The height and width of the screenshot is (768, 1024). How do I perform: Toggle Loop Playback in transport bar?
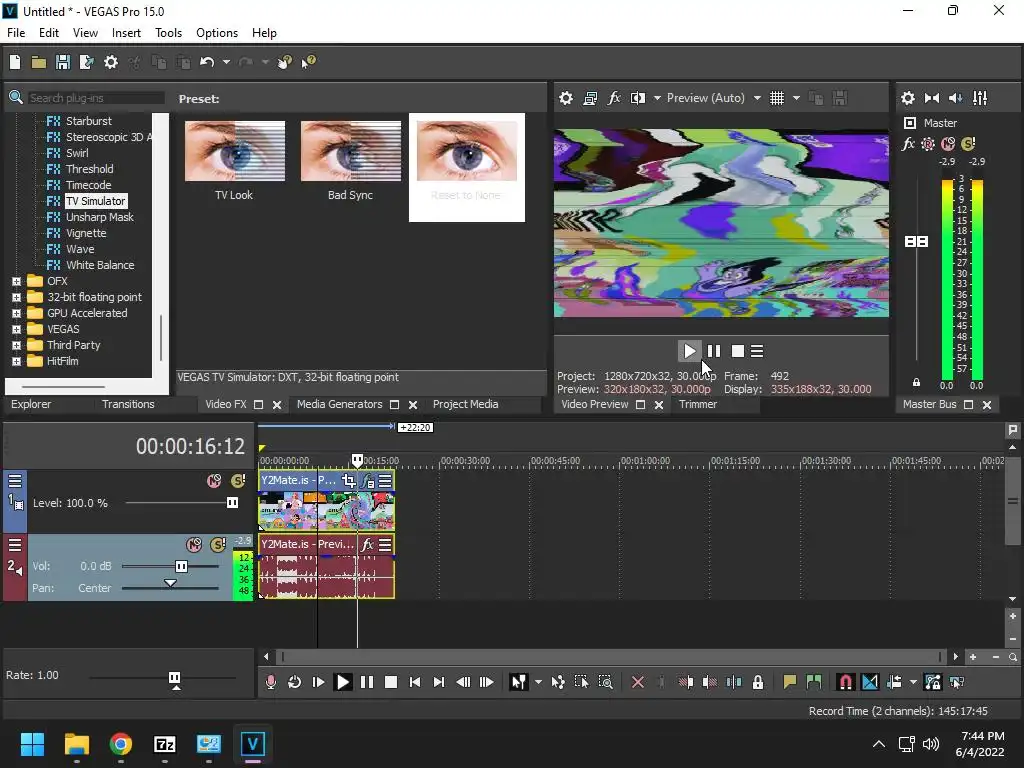pyautogui.click(x=295, y=682)
